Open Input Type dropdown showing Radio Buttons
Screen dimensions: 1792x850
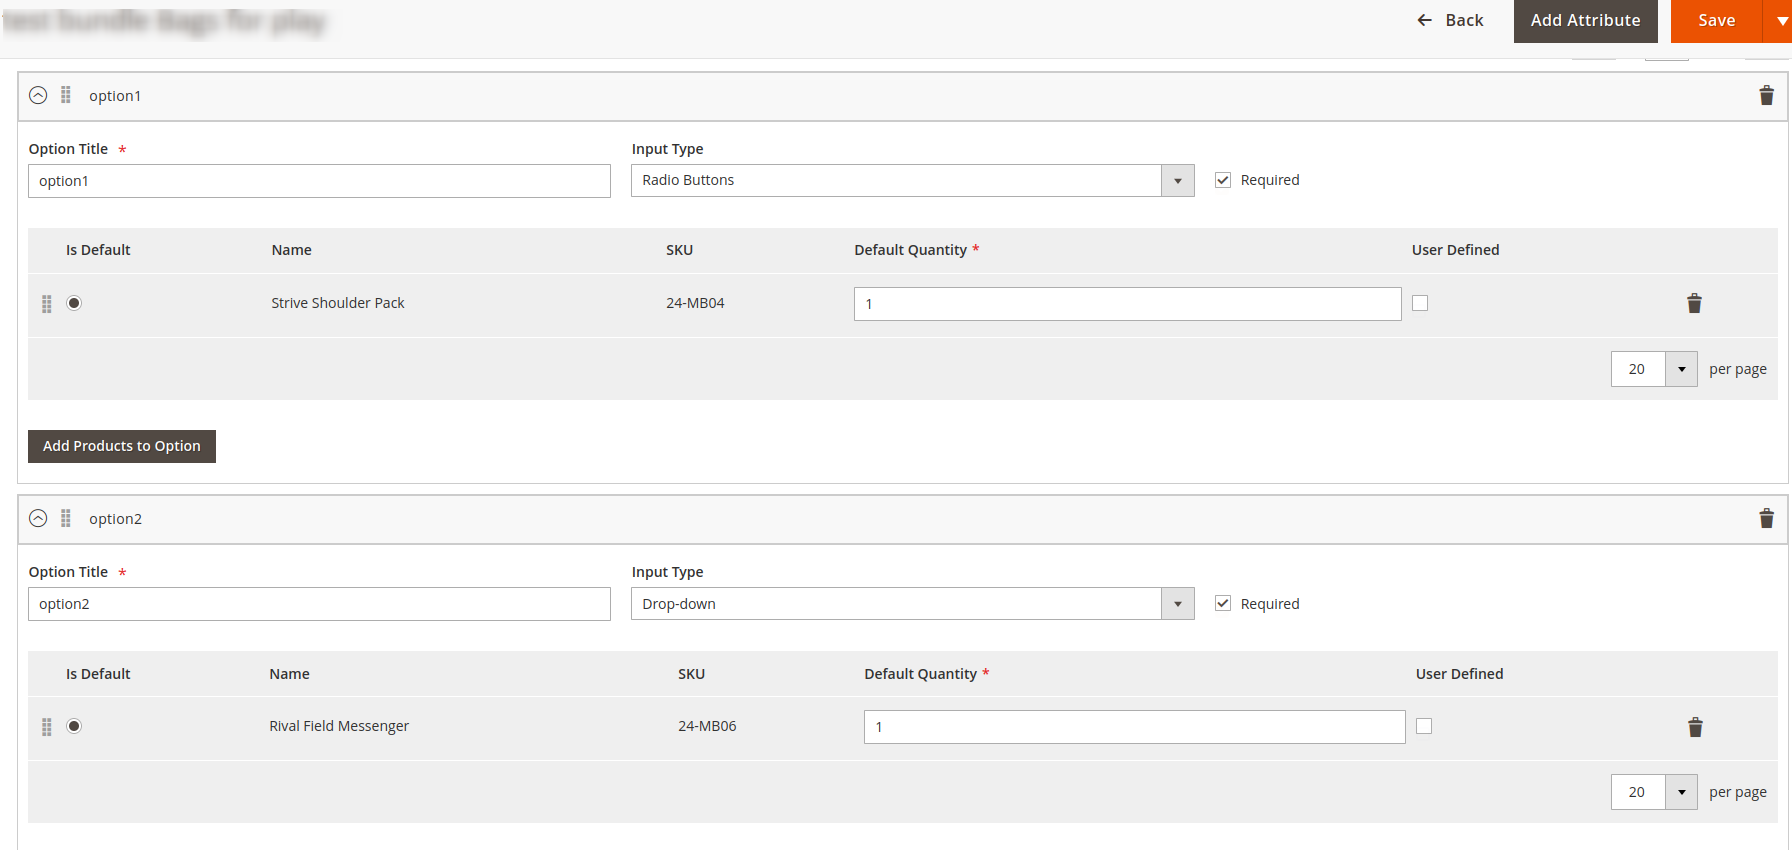point(912,181)
